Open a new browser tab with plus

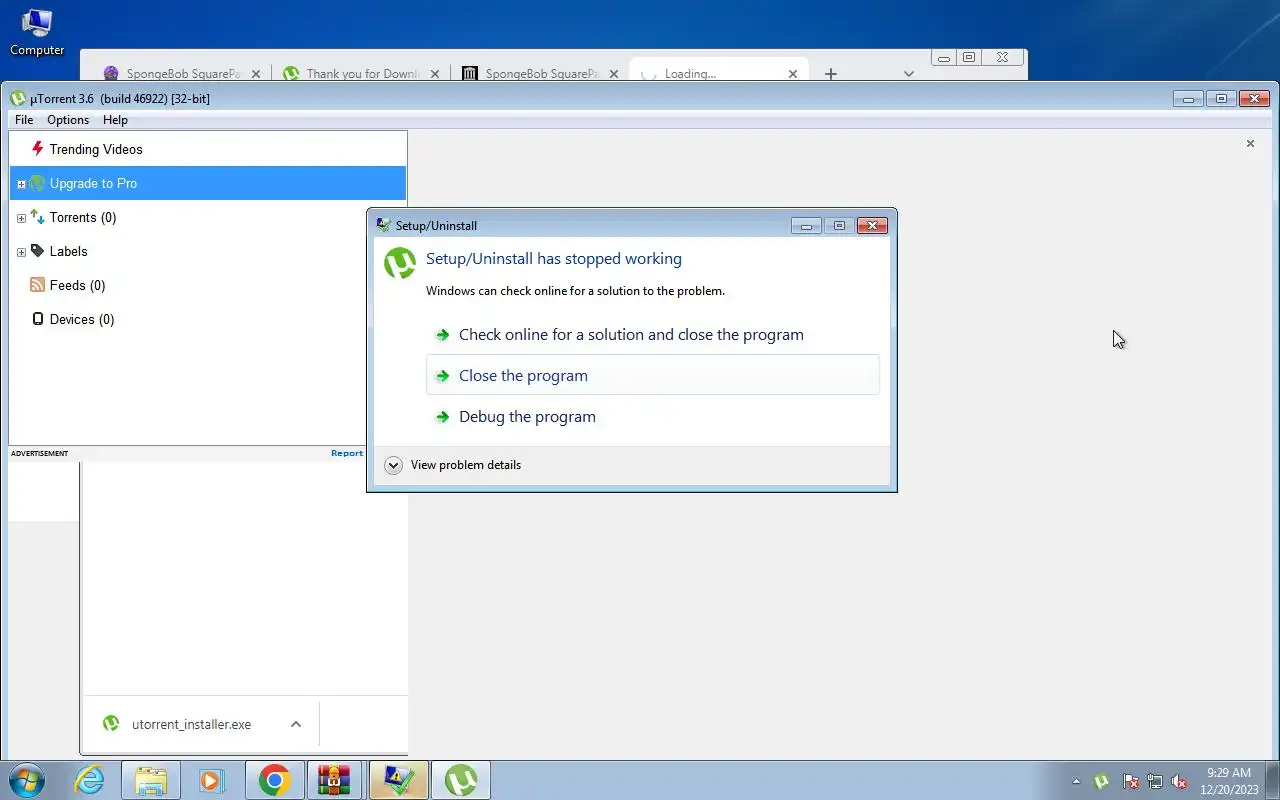click(830, 74)
